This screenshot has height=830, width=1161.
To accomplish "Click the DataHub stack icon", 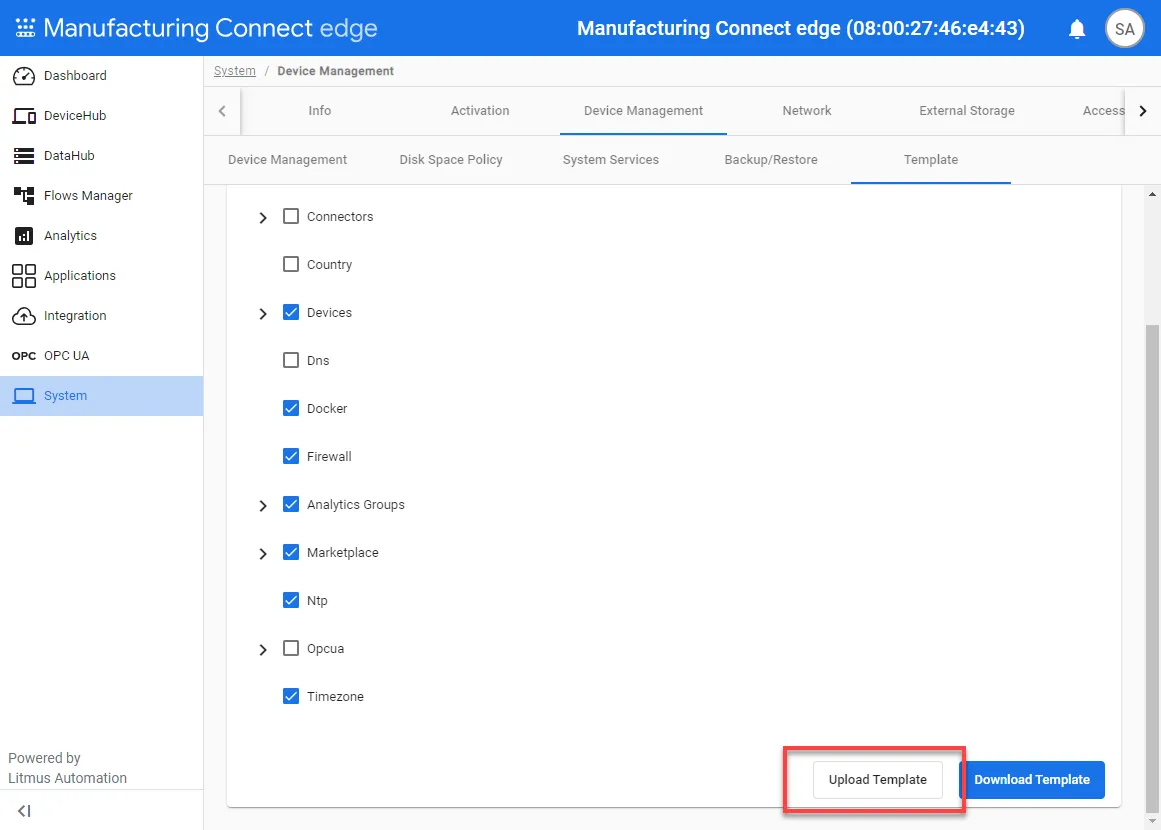I will [x=24, y=155].
